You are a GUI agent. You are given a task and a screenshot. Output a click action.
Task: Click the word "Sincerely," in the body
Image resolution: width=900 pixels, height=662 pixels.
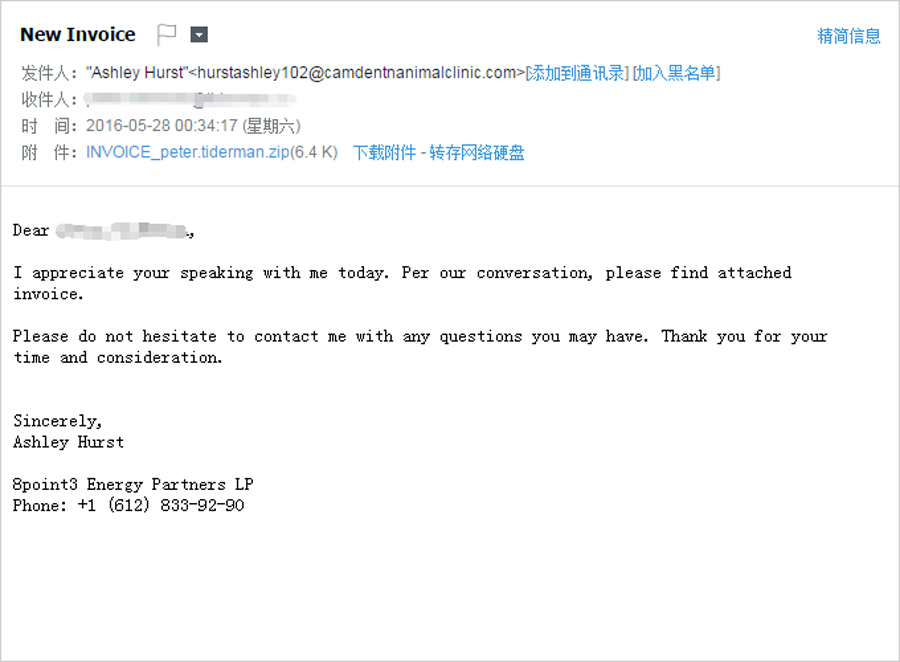click(x=57, y=421)
